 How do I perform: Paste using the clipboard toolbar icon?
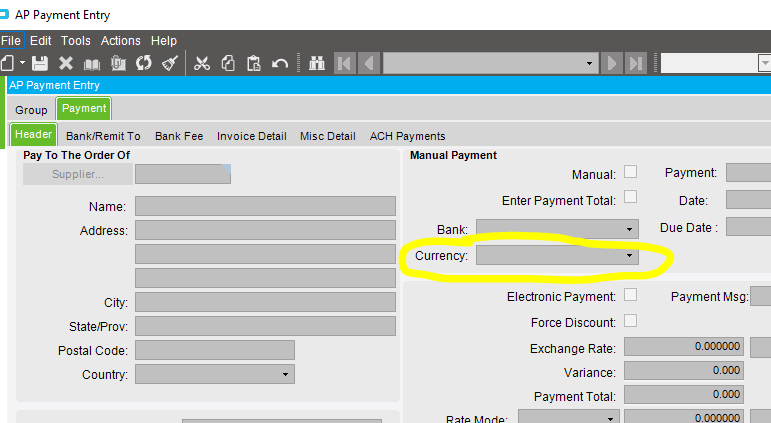pos(254,63)
